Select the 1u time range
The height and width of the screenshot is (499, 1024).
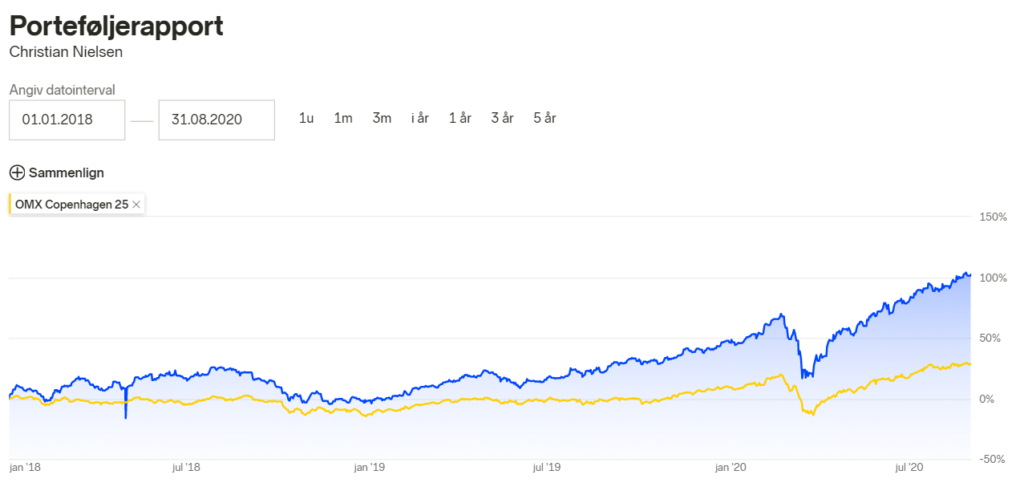pos(306,119)
